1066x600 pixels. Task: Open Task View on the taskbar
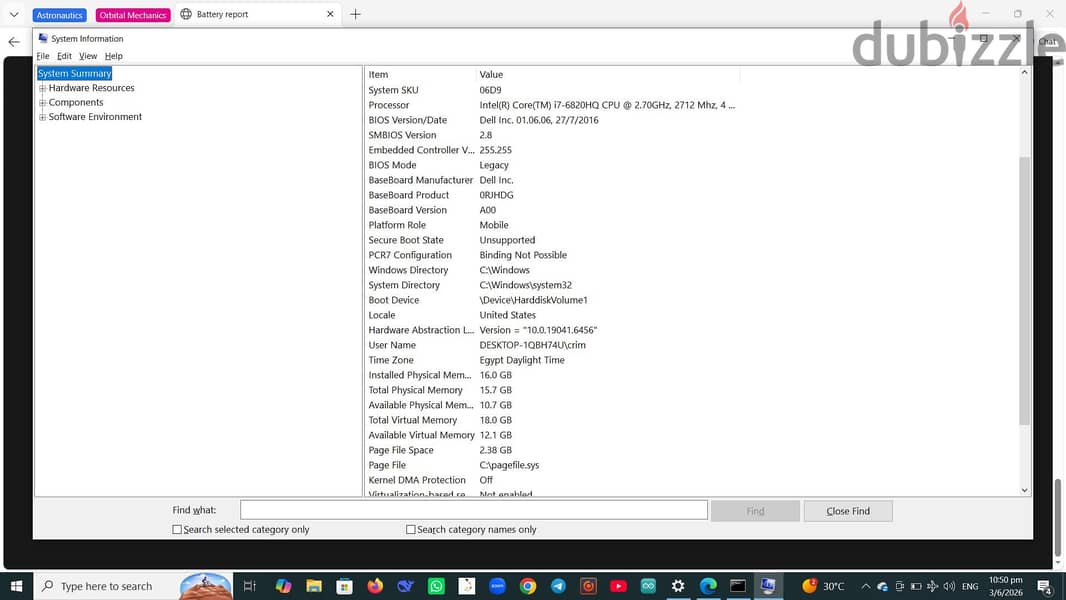(x=250, y=586)
